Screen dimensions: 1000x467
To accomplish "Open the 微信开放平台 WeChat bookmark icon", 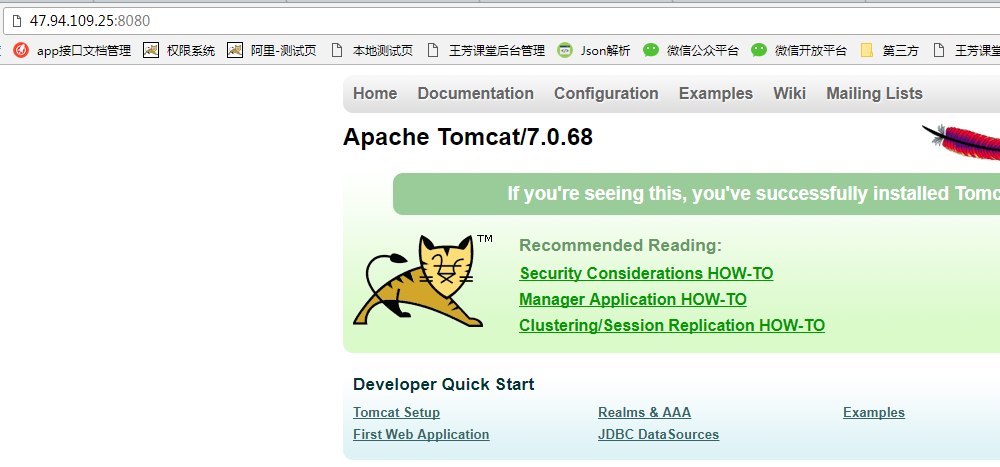I will point(758,50).
